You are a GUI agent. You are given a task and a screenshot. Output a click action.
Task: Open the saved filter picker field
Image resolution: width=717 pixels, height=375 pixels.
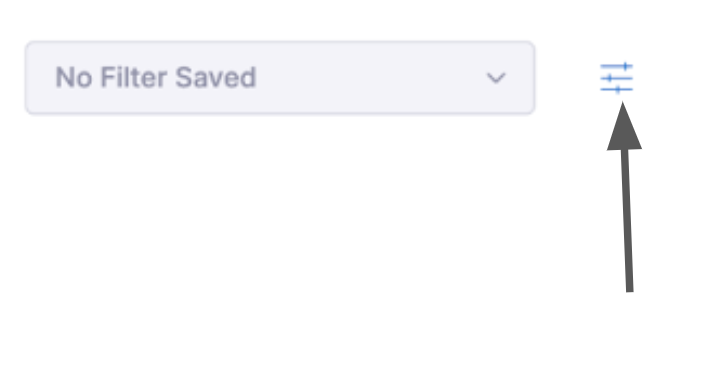pos(280,78)
